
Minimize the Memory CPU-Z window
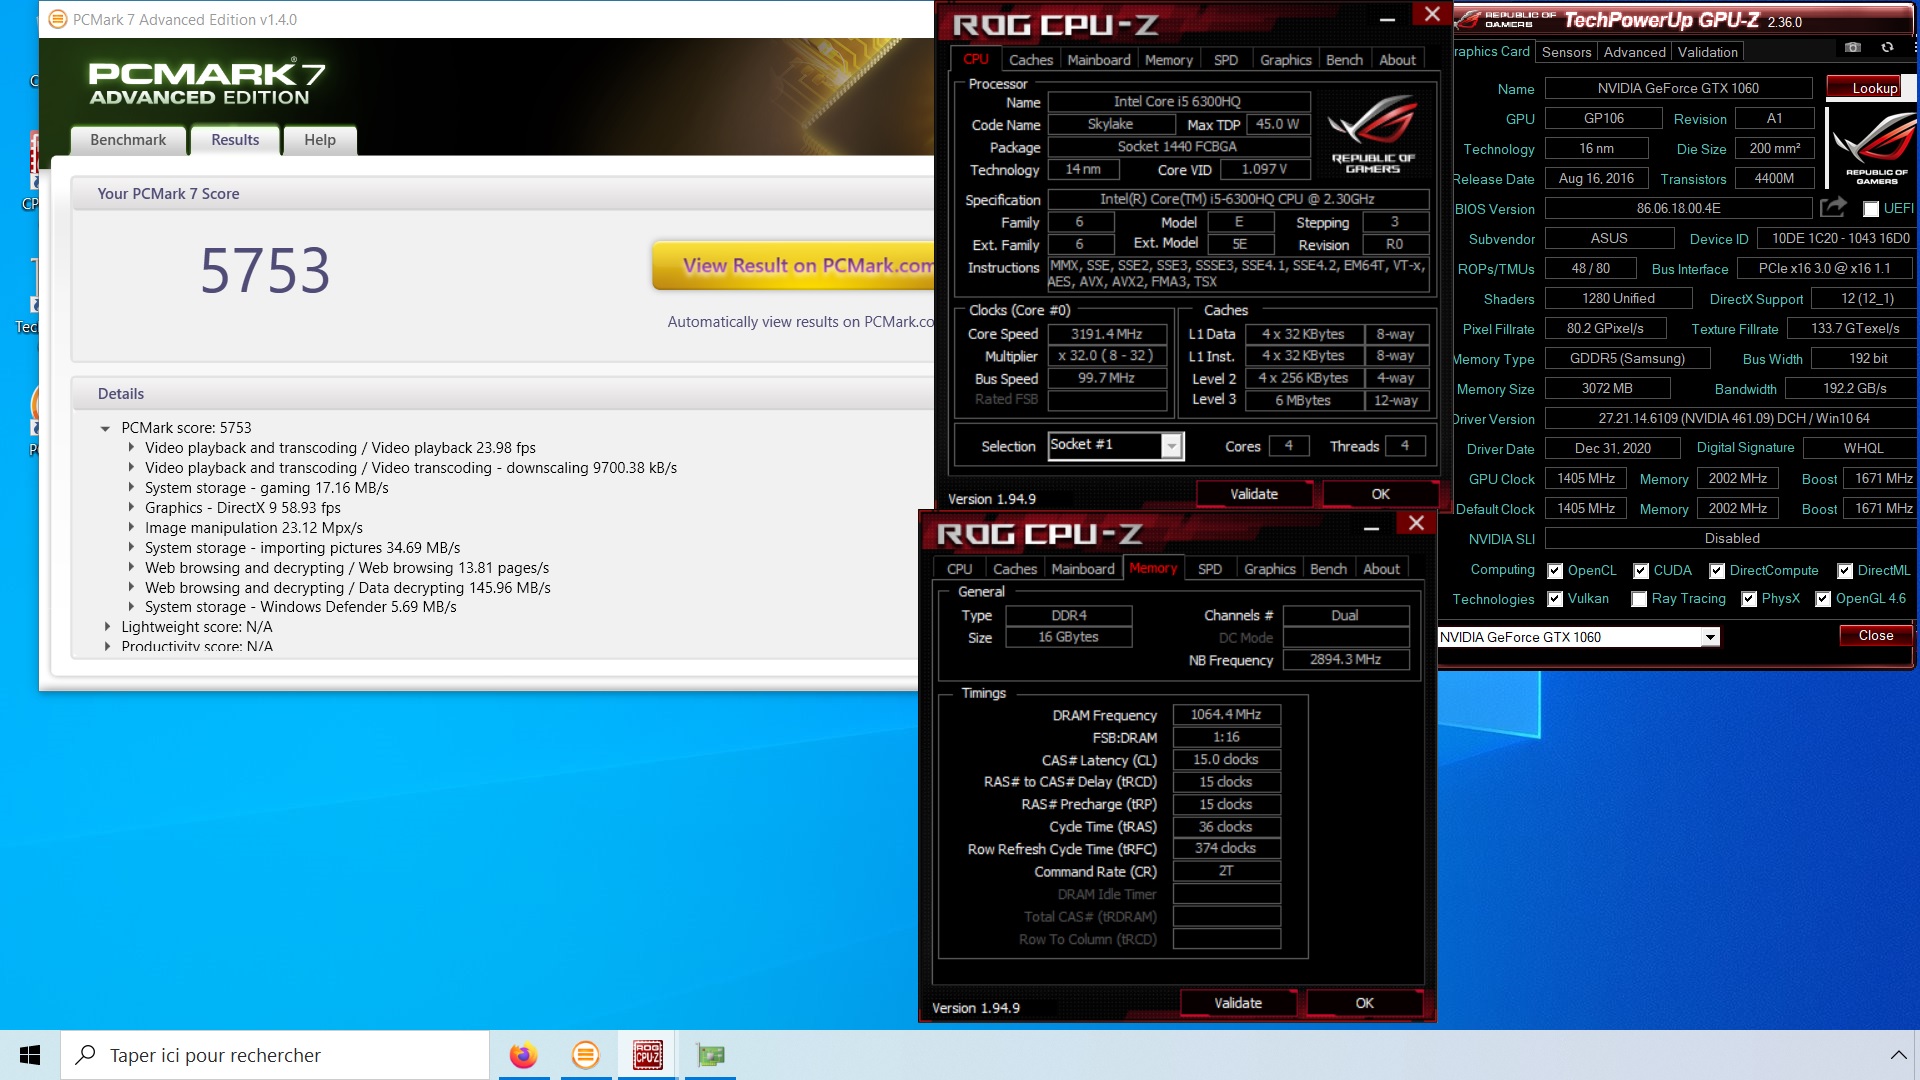click(x=1371, y=528)
